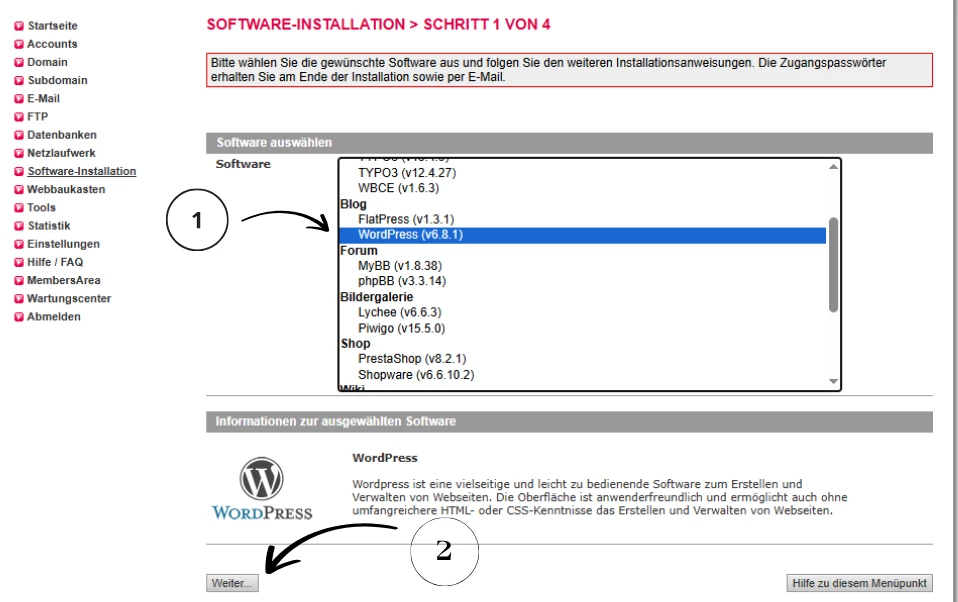Click the red arrow icon beside Domain
This screenshot has height=602, width=958.
pyautogui.click(x=19, y=62)
